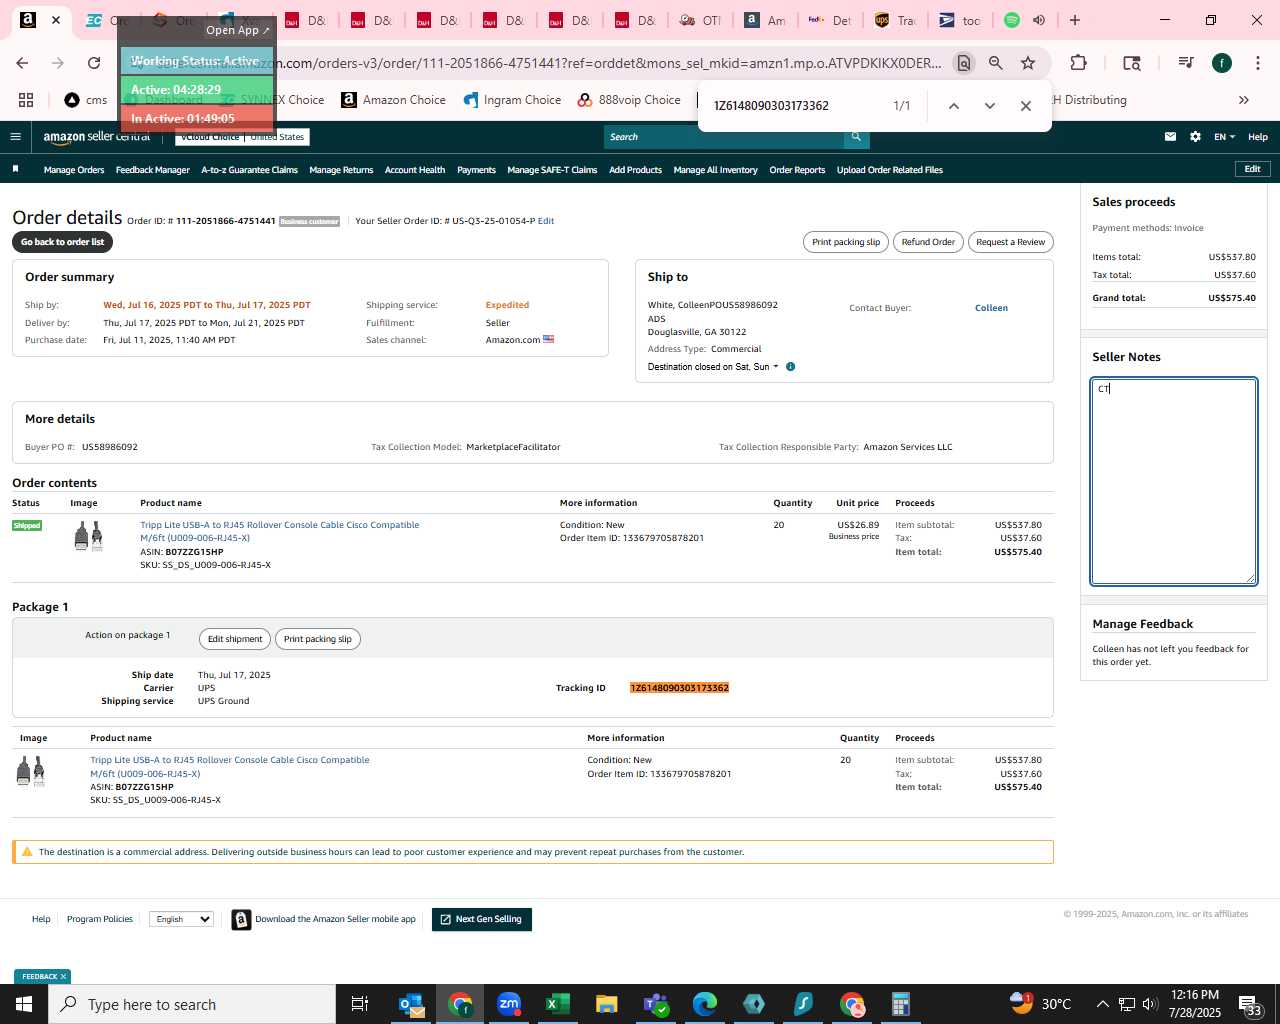
Task: Open Account Health menu item
Action: [415, 170]
